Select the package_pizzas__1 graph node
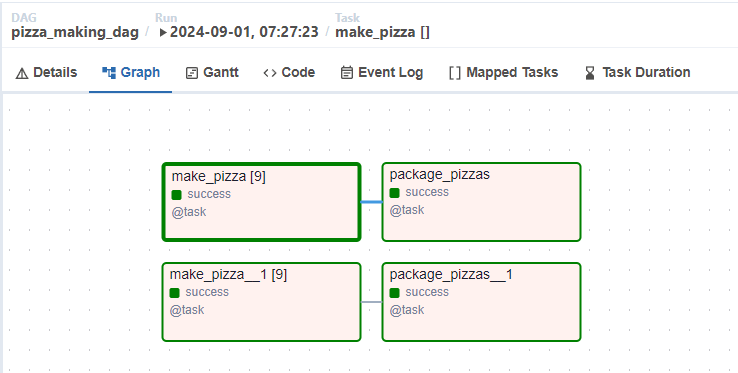Screen dimensions: 738x373 point(481,302)
